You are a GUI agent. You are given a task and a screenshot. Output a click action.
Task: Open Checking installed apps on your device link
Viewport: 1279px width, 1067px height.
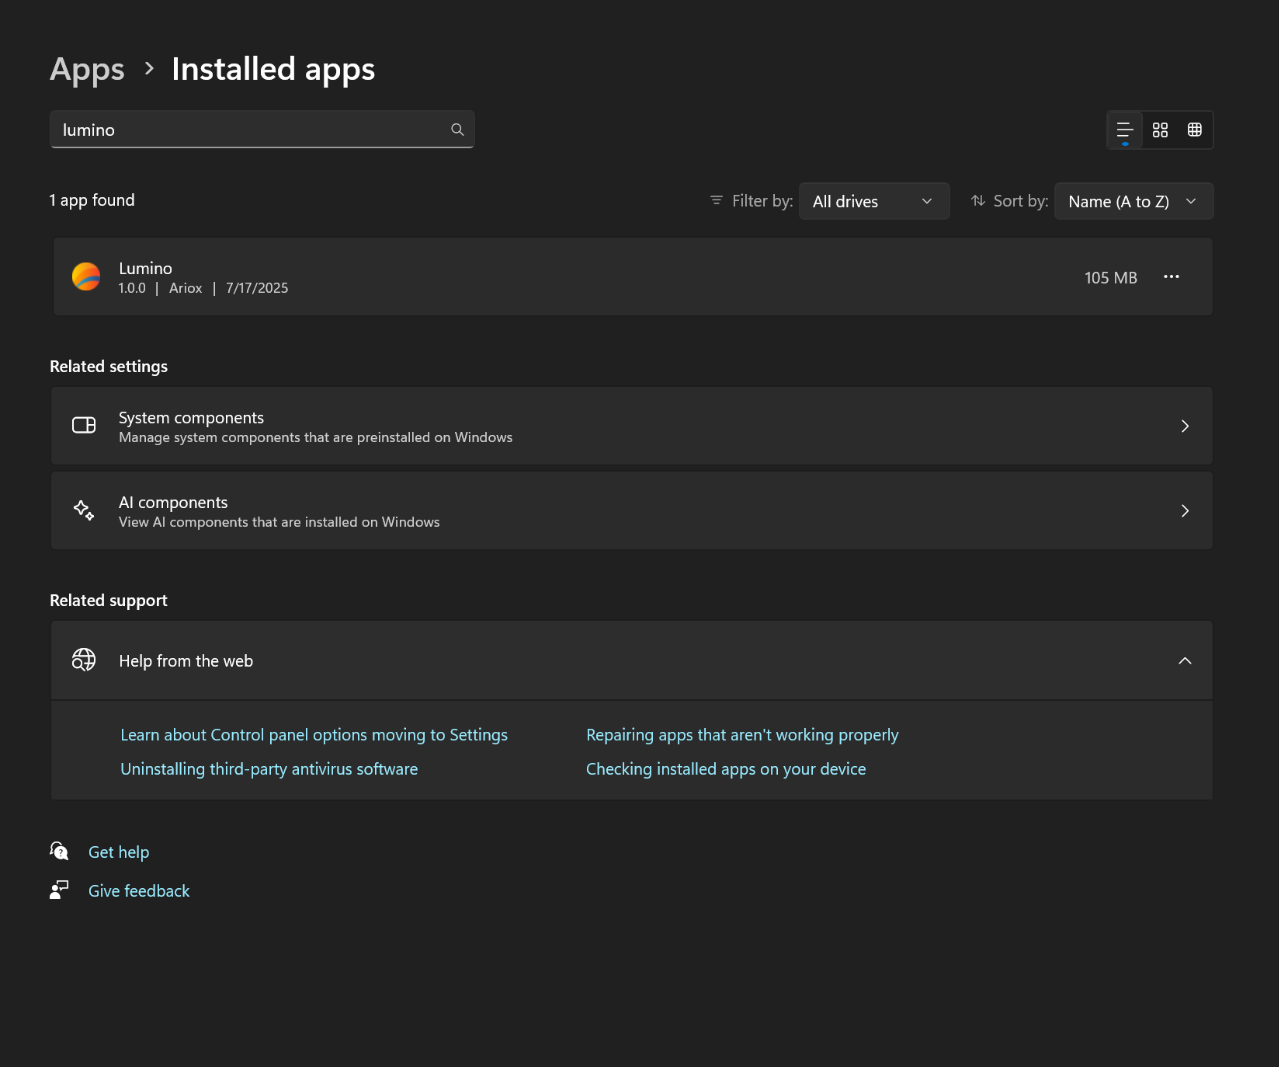(726, 769)
